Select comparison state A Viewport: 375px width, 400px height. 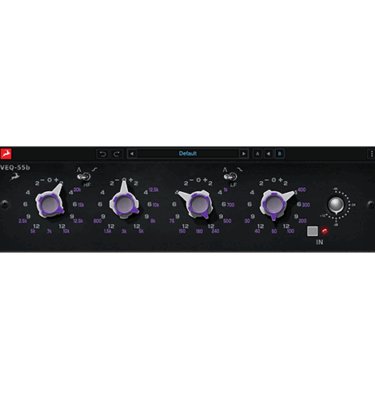point(257,154)
